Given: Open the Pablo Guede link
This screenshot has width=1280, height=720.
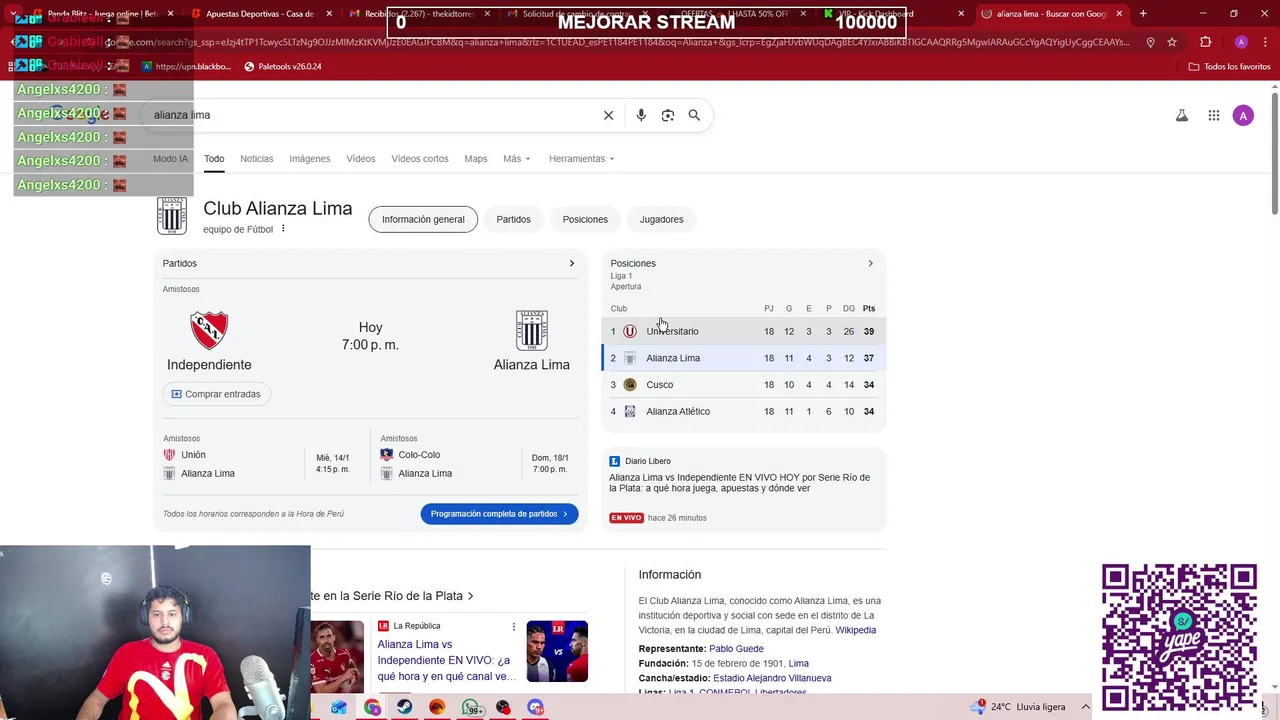Looking at the screenshot, I should pyautogui.click(x=736, y=649).
